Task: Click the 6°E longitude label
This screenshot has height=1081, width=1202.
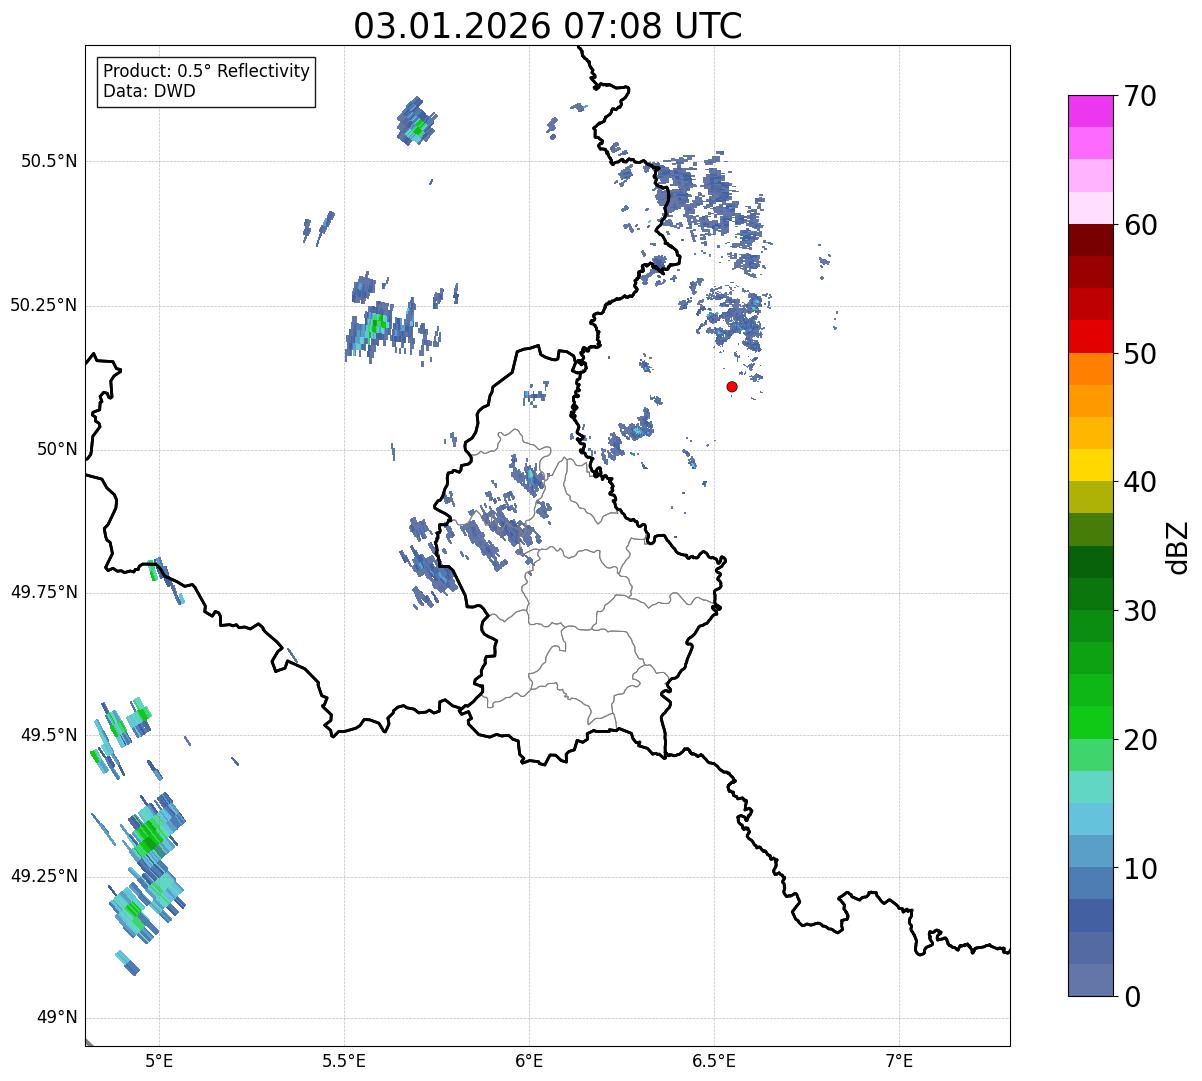Action: [529, 1061]
